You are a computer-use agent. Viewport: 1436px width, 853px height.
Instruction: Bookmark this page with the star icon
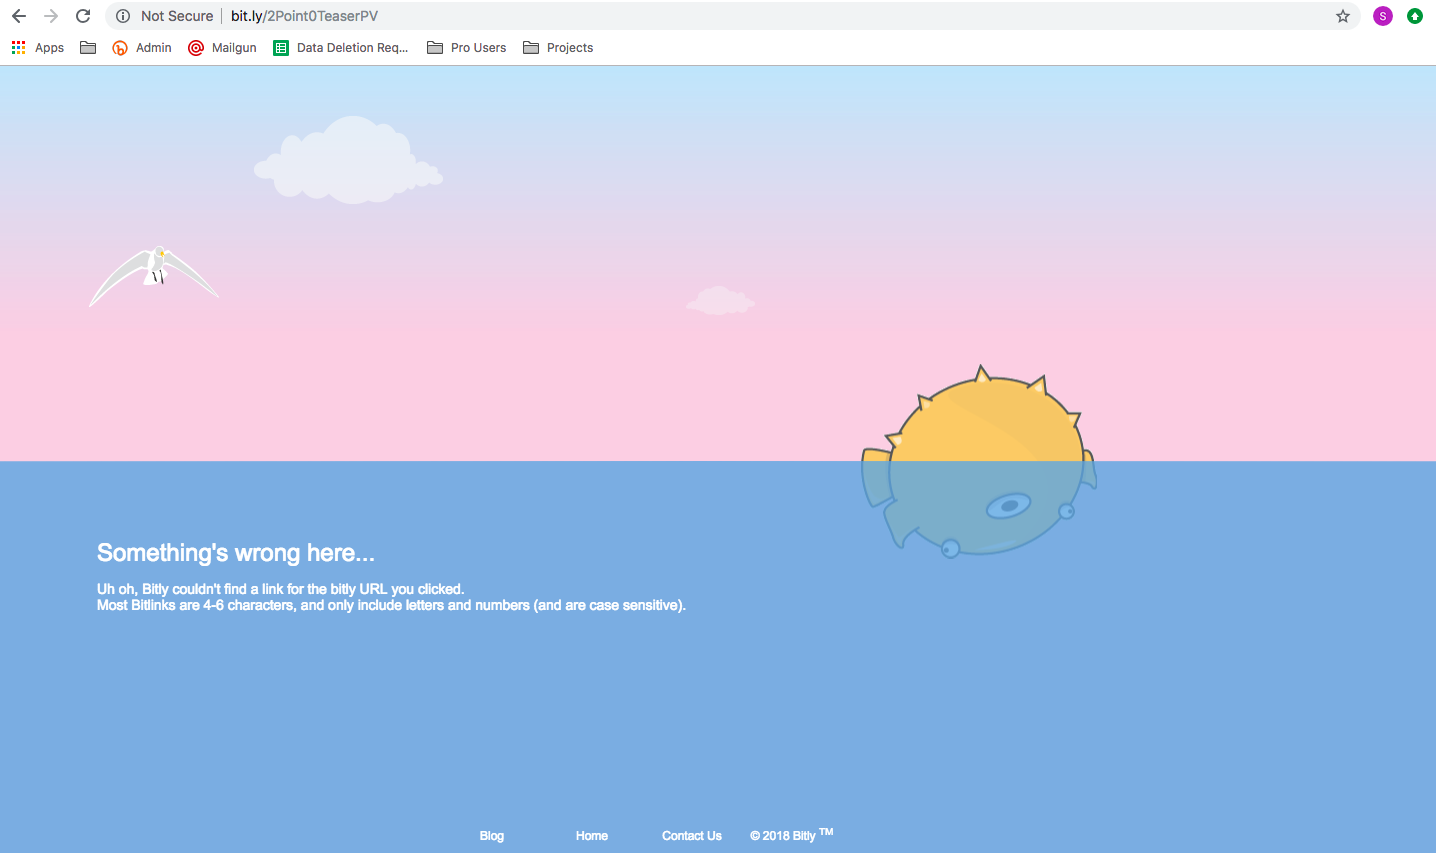pyautogui.click(x=1343, y=16)
